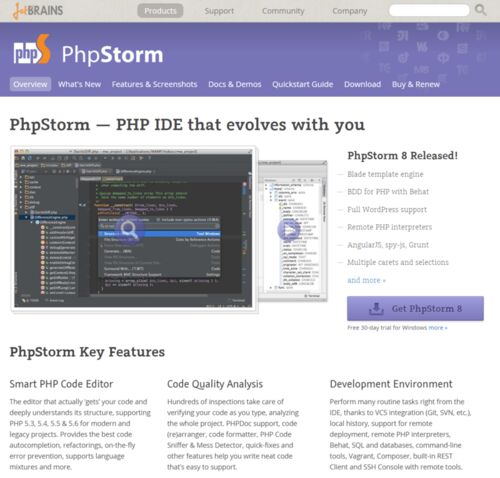Click 'PhpStorm Key Features' heading
Screen dimensions: 500x478
[87, 352]
